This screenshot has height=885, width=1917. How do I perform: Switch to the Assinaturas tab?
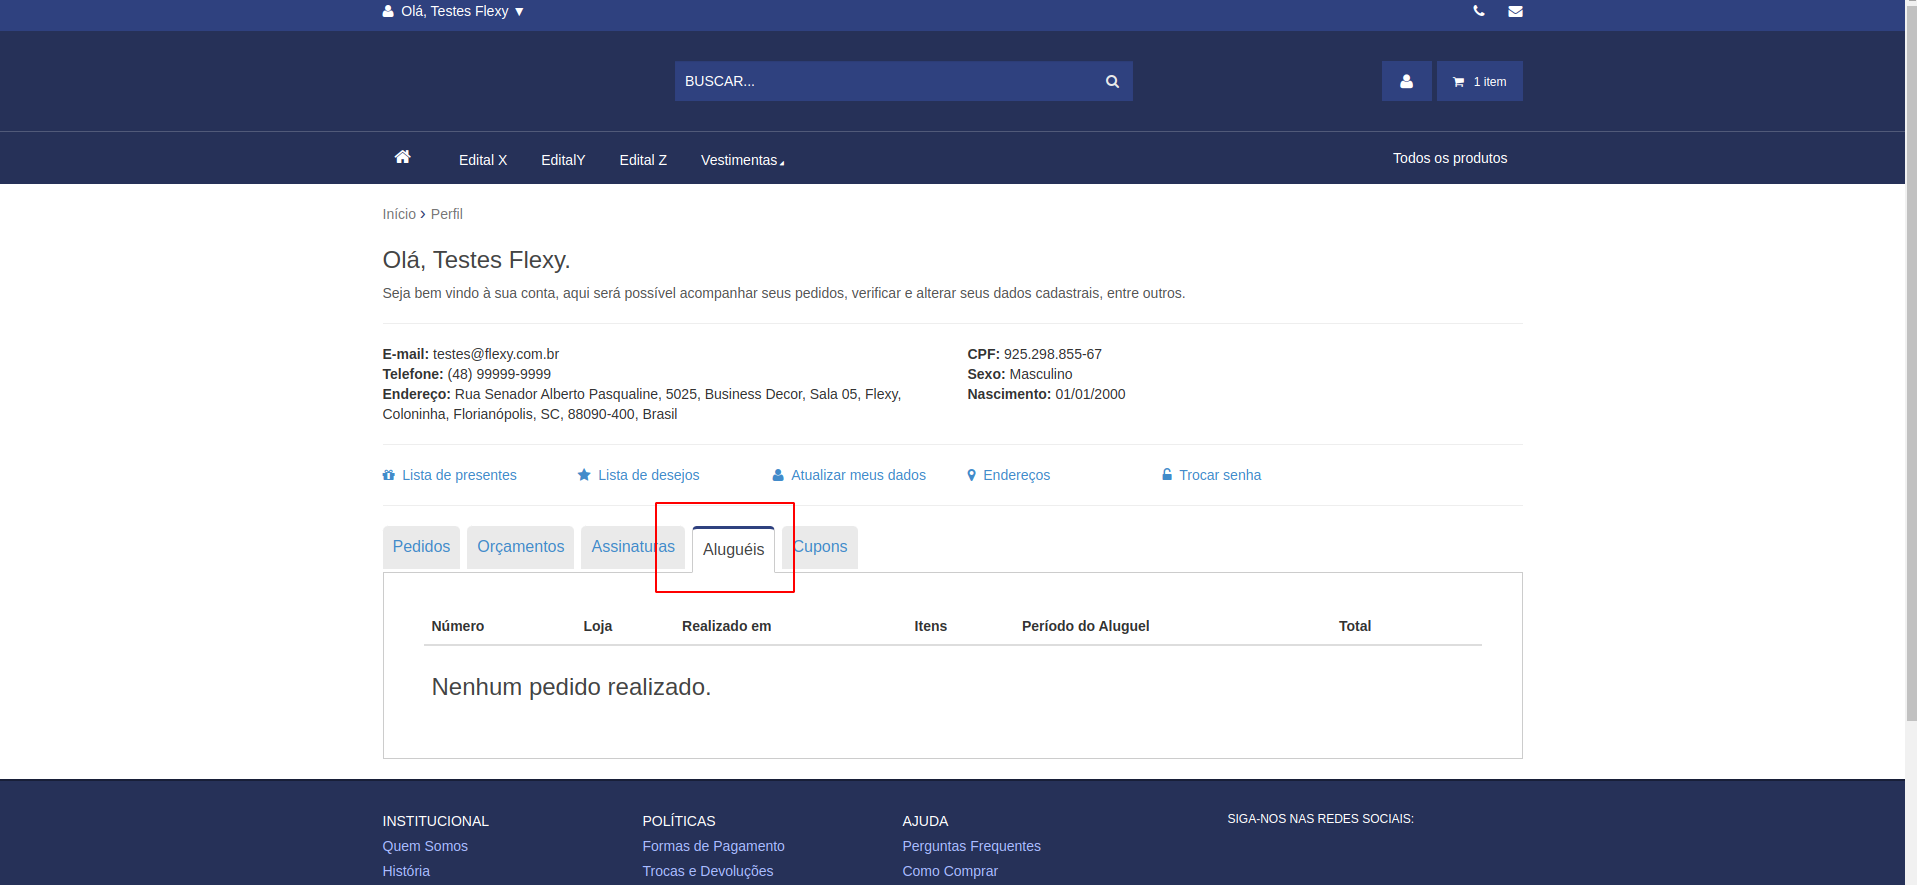pyautogui.click(x=633, y=547)
